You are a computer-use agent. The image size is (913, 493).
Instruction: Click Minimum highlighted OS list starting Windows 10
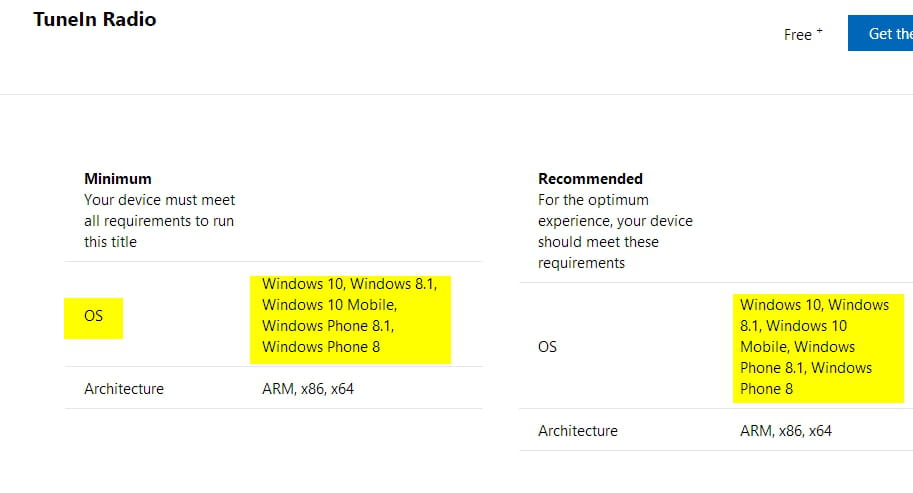pyautogui.click(x=350, y=320)
